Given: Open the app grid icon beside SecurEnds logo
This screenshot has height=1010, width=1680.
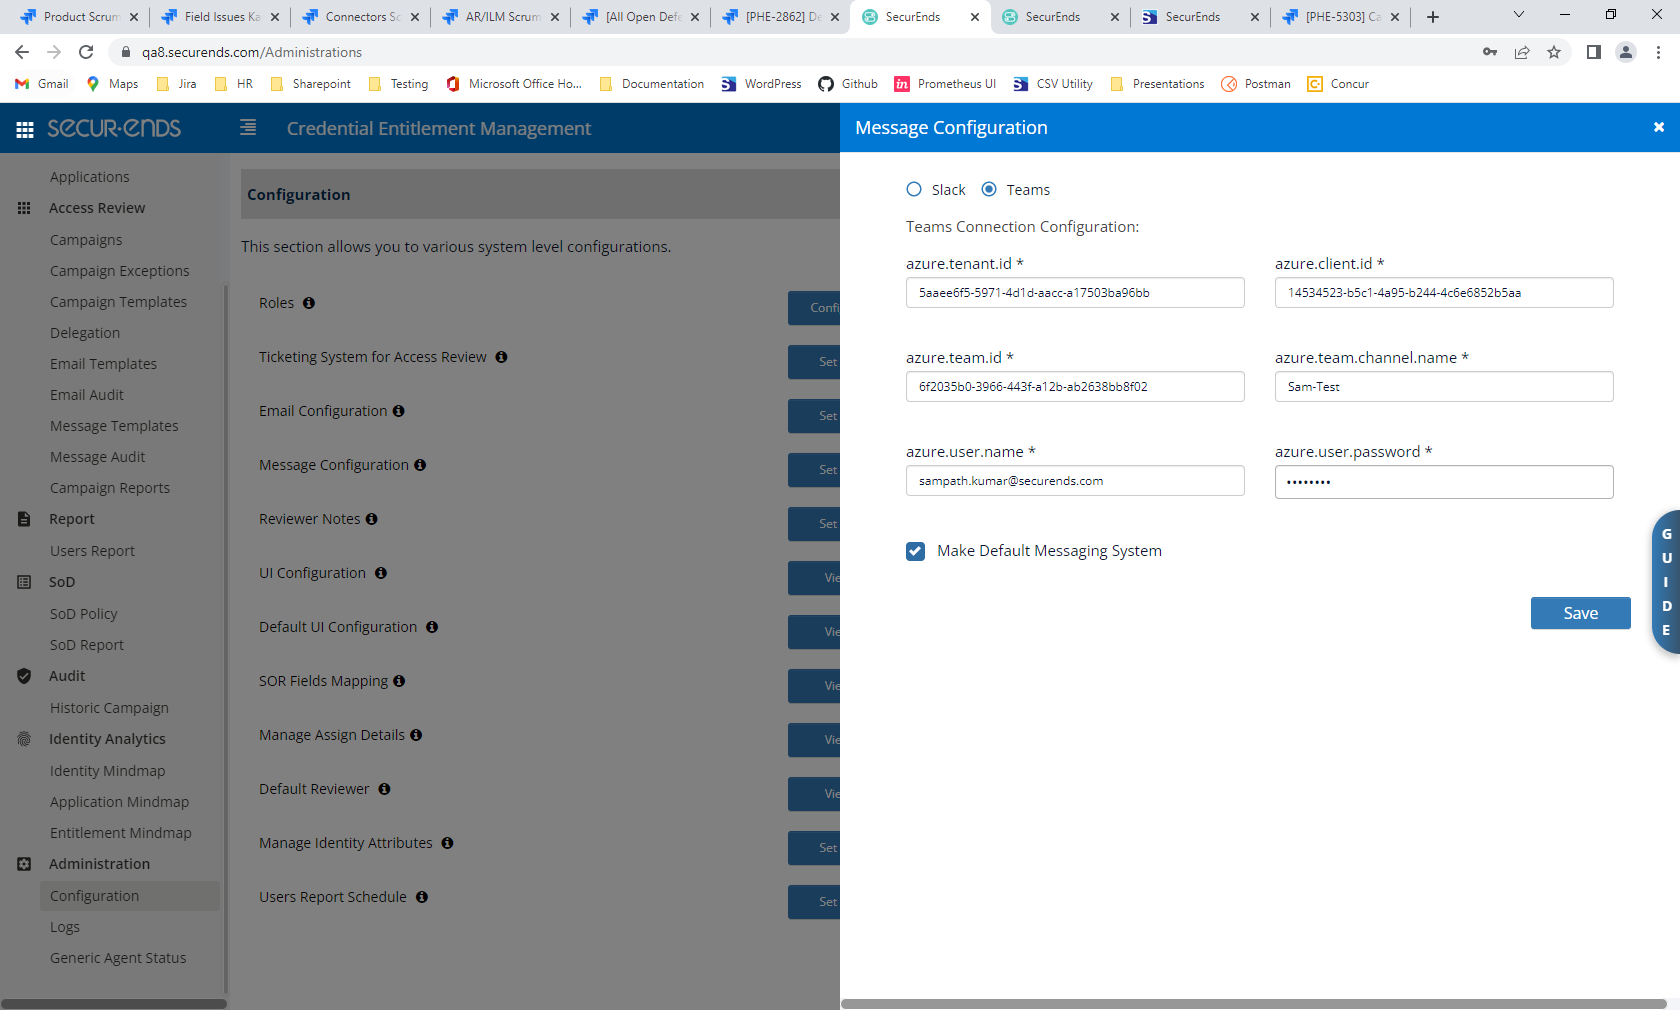Looking at the screenshot, I should [24, 128].
